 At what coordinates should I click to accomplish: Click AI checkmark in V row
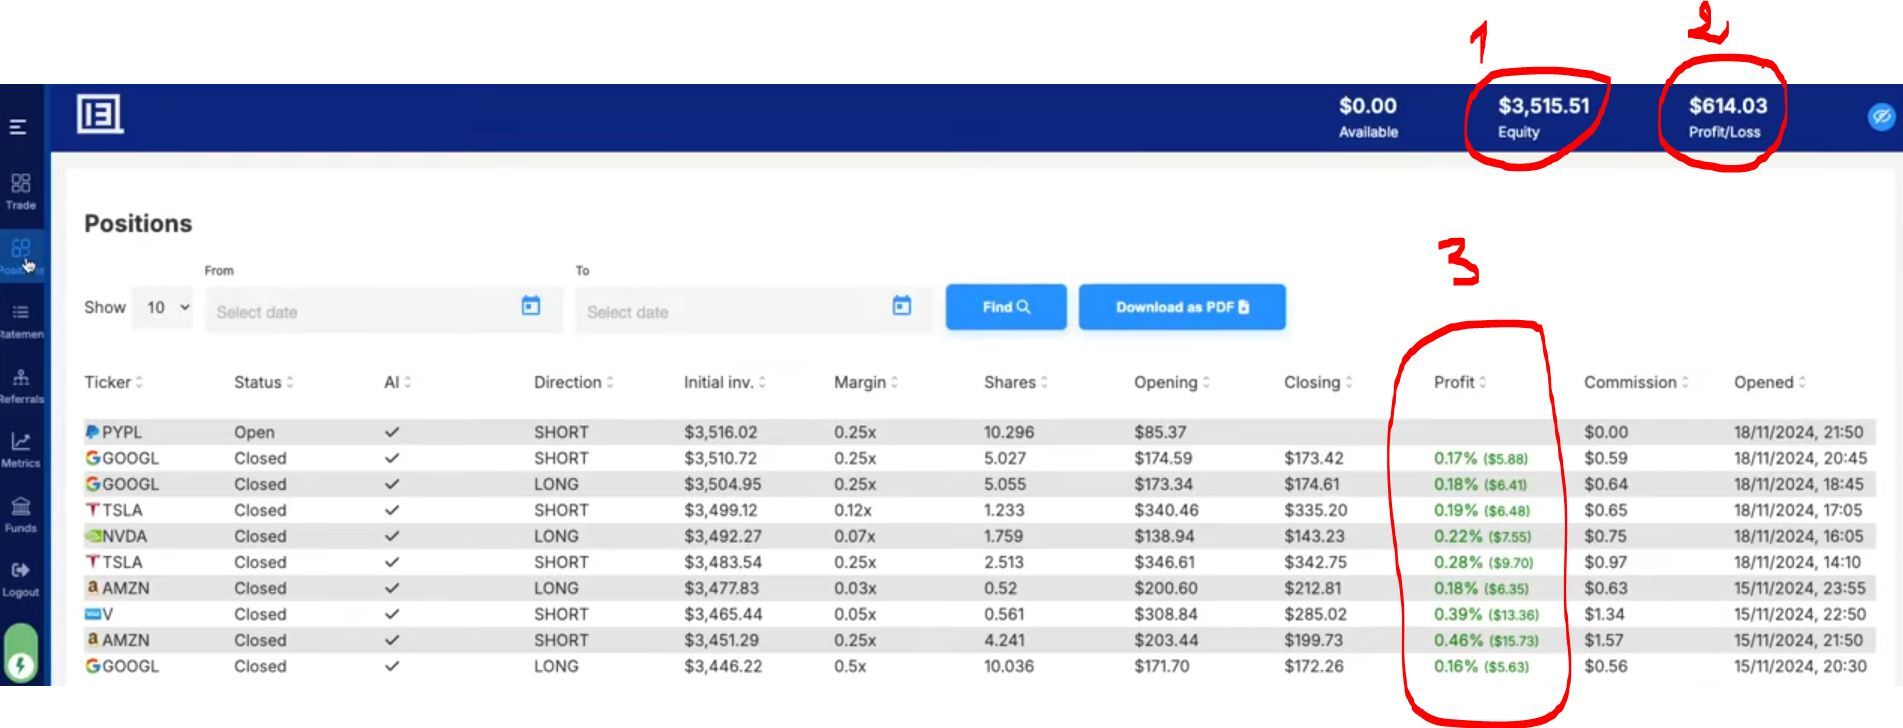click(392, 614)
